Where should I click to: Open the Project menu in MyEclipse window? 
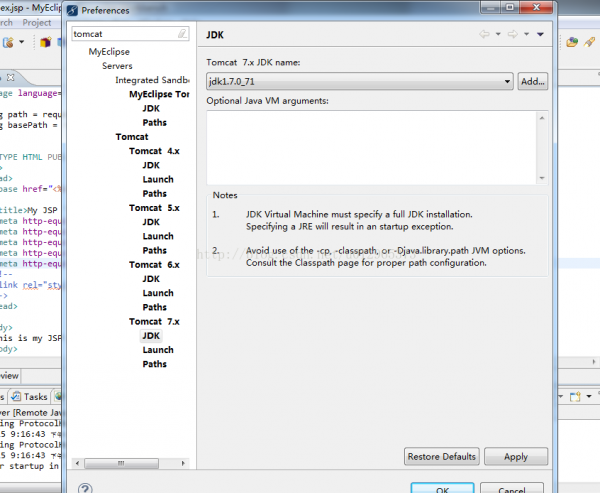click(x=37, y=23)
